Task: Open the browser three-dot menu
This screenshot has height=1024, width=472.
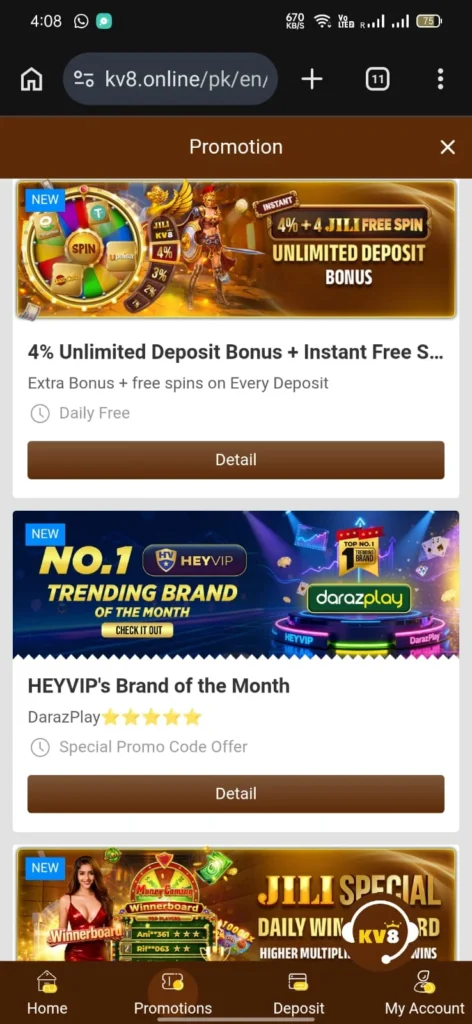Action: pos(441,79)
